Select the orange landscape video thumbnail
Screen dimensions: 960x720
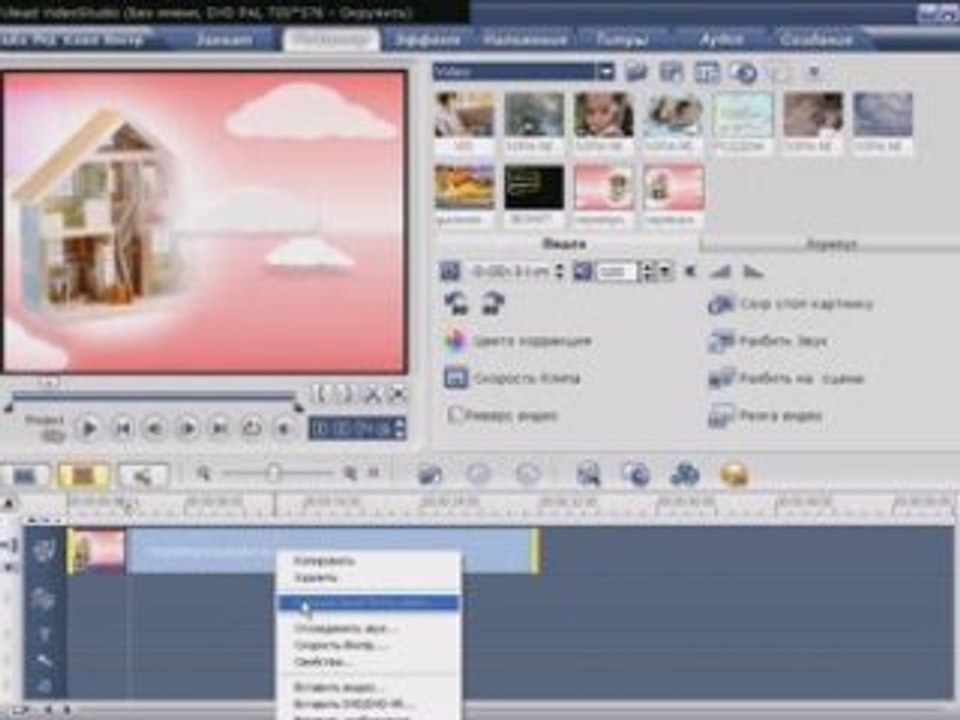(x=464, y=187)
